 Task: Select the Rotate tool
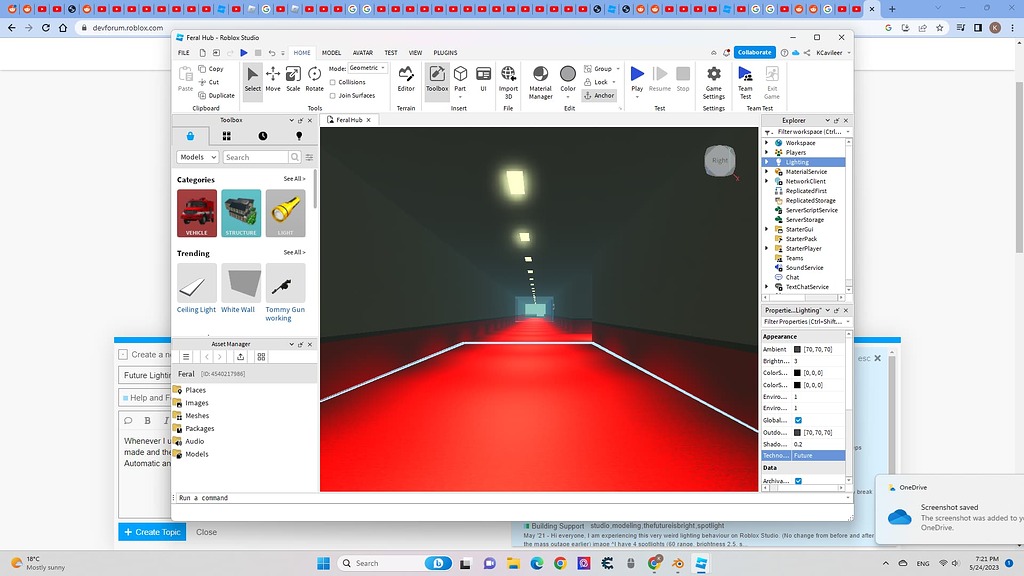click(313, 75)
